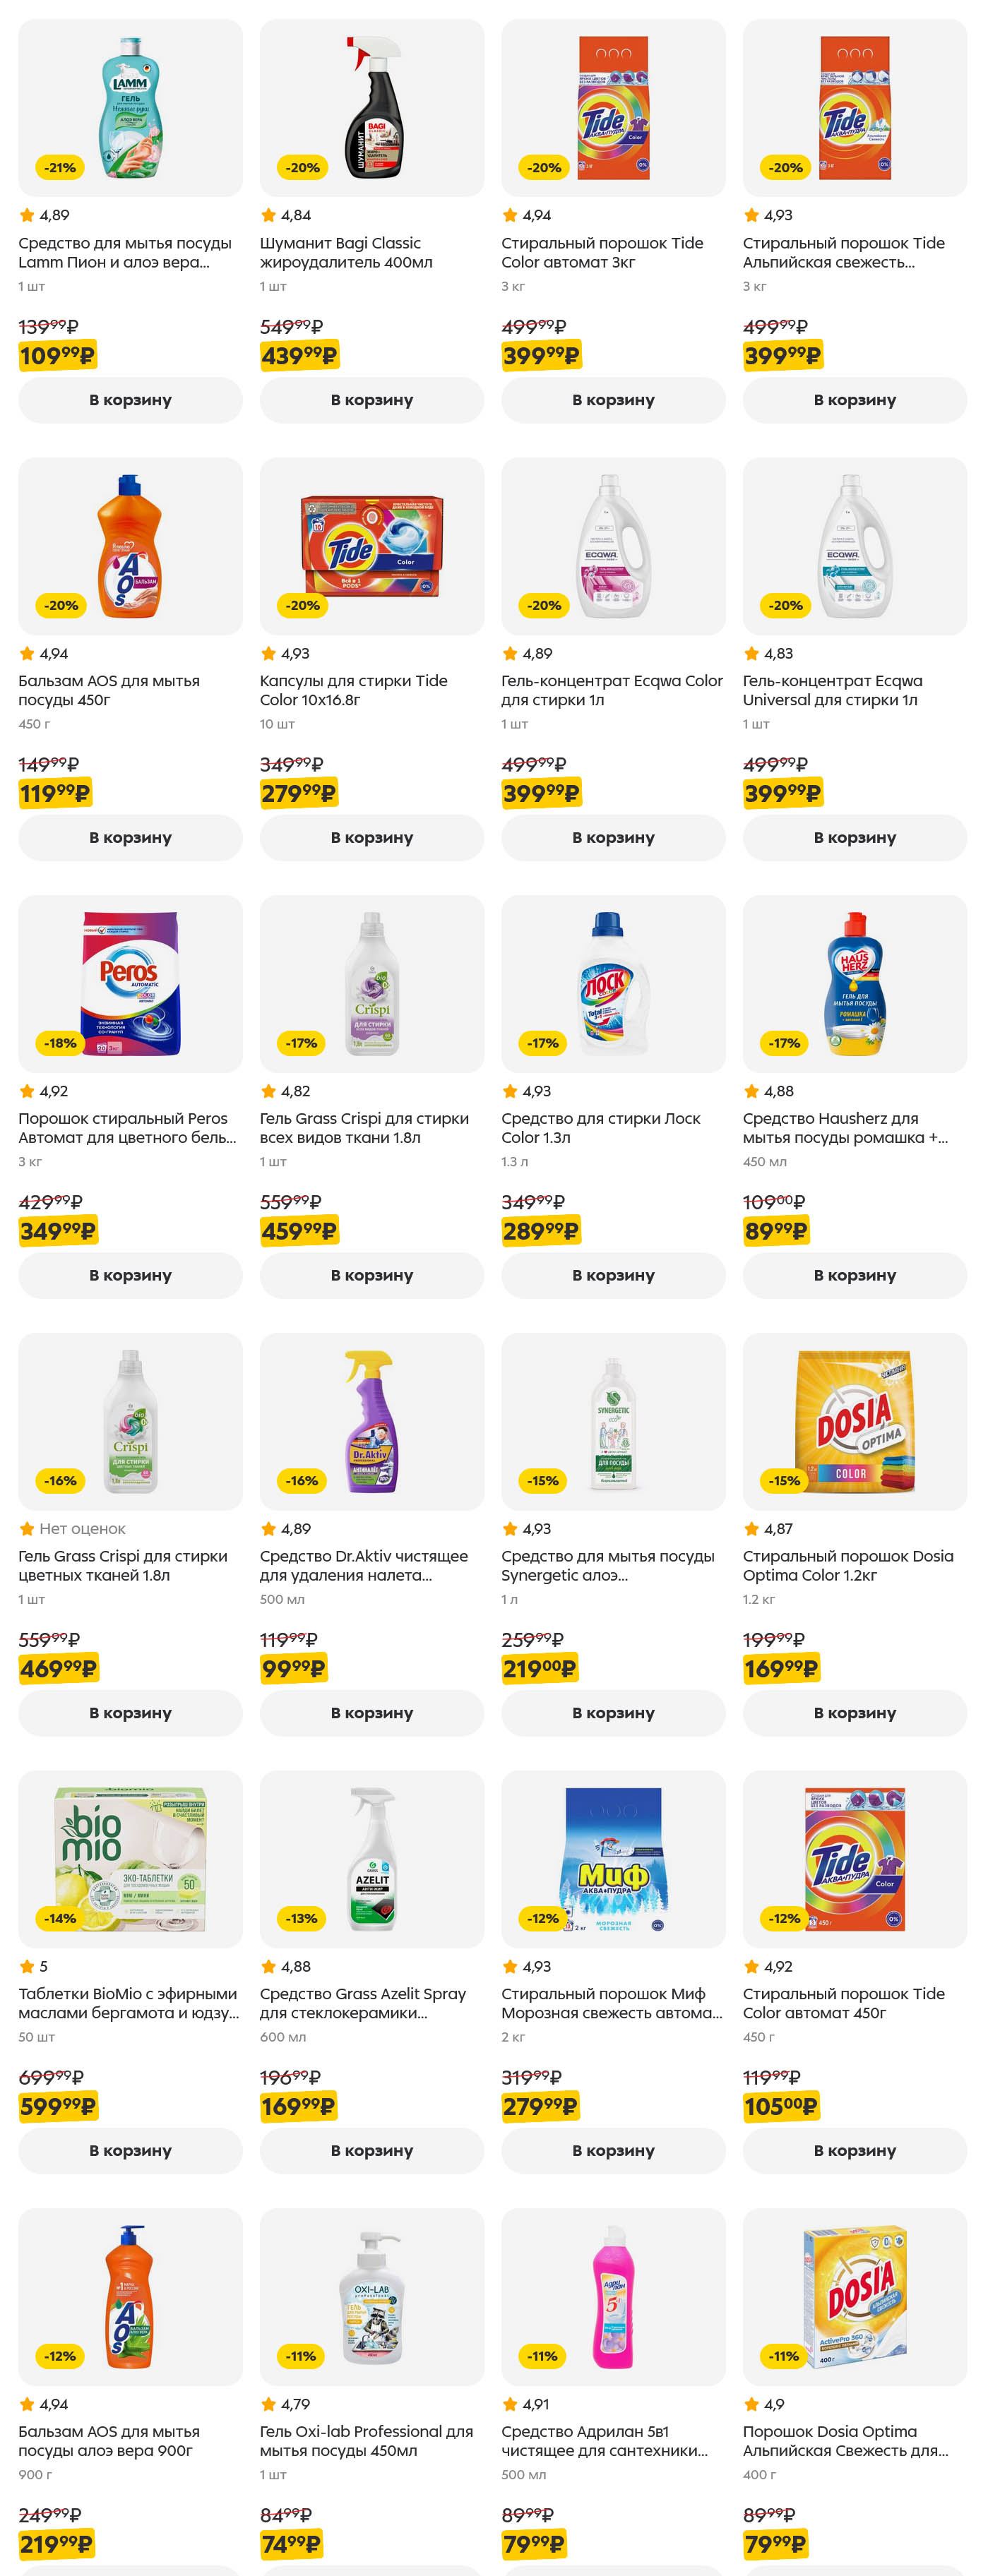This screenshot has height=2576, width=988.
Task: Open the Oxi-lab Professional gel product image
Action: (x=372, y=2296)
